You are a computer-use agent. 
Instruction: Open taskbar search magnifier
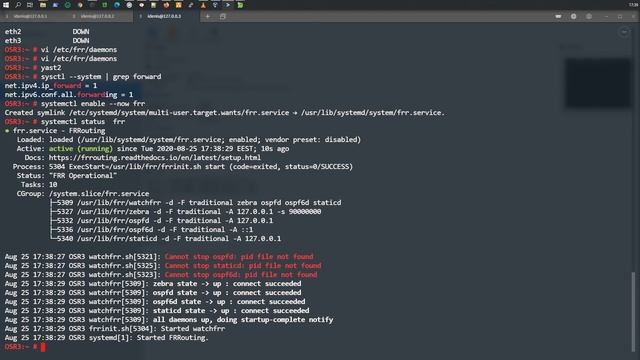[x=18, y=5]
